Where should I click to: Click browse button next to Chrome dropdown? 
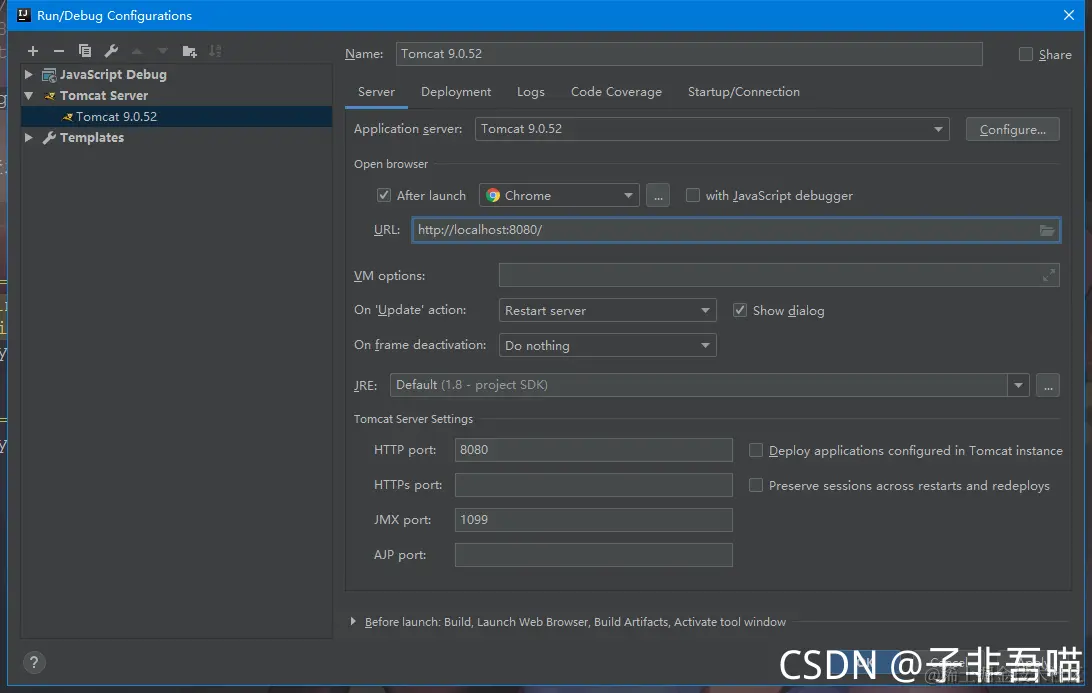[658, 196]
